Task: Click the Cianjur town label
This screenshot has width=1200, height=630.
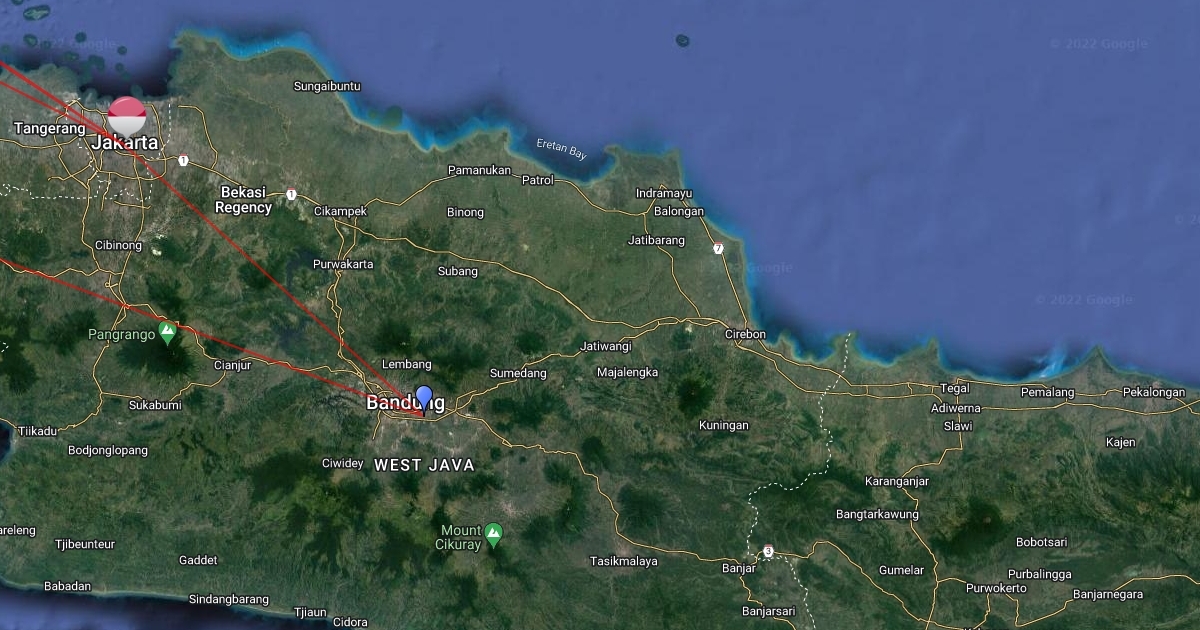Action: 232,365
